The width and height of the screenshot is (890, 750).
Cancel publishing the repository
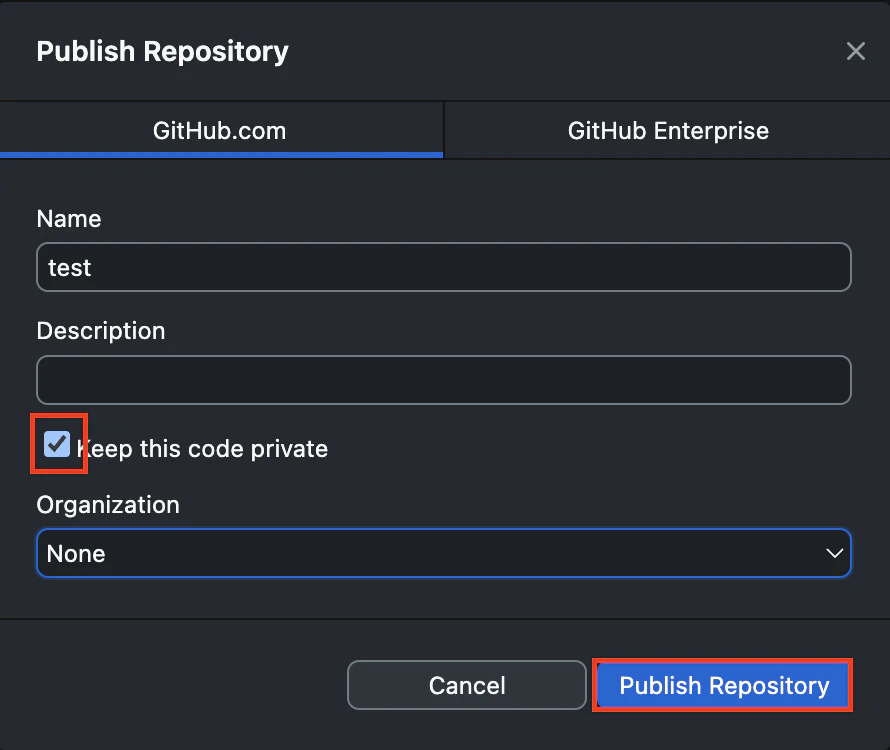point(467,685)
